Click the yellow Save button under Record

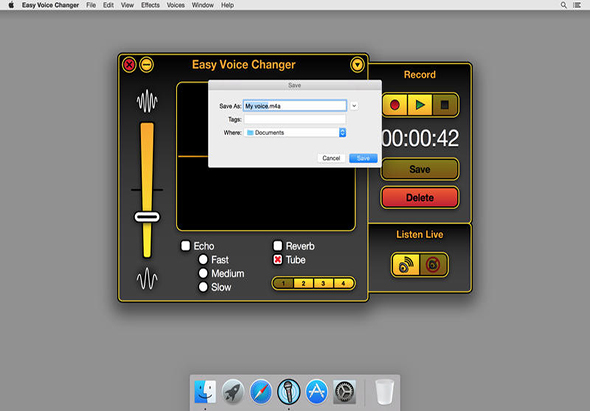click(x=420, y=169)
